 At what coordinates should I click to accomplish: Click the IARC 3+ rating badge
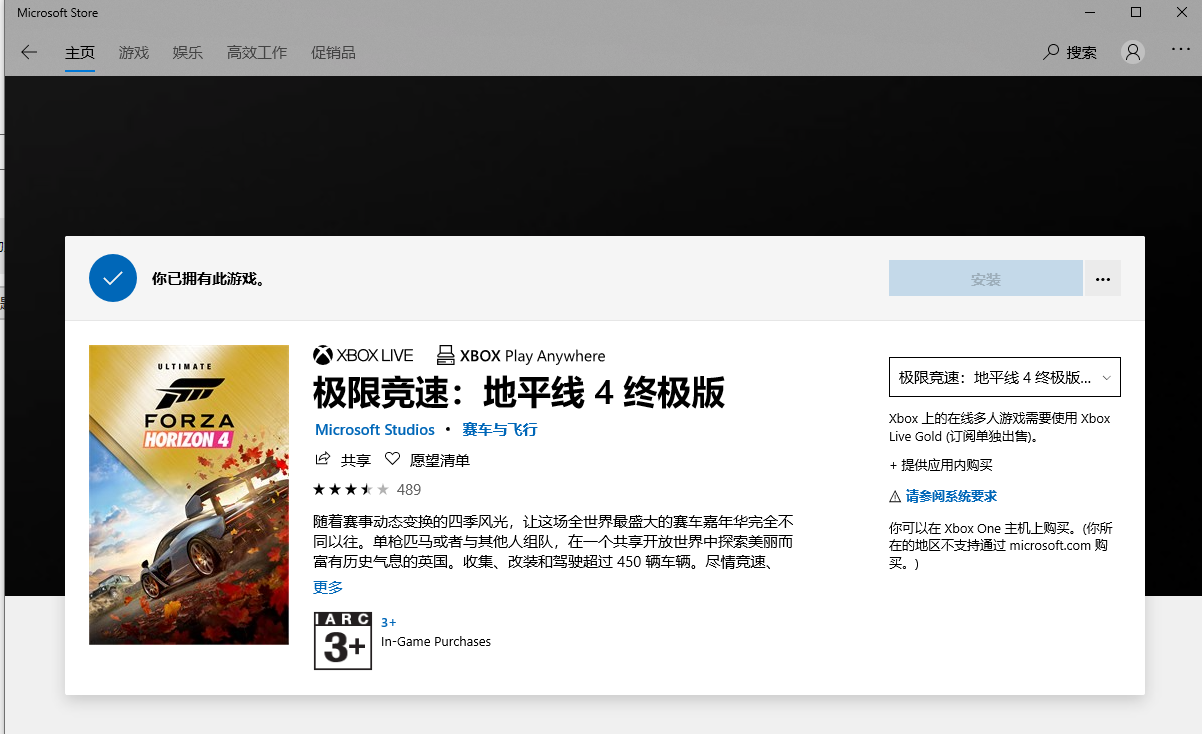click(x=343, y=640)
